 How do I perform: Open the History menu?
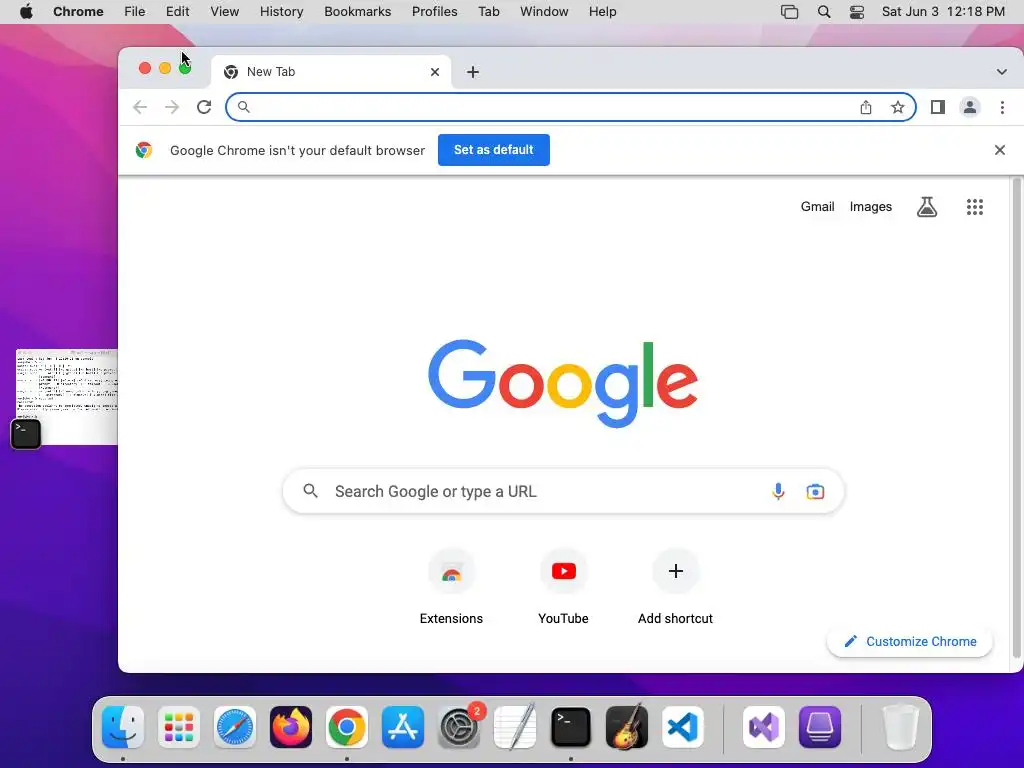click(281, 12)
